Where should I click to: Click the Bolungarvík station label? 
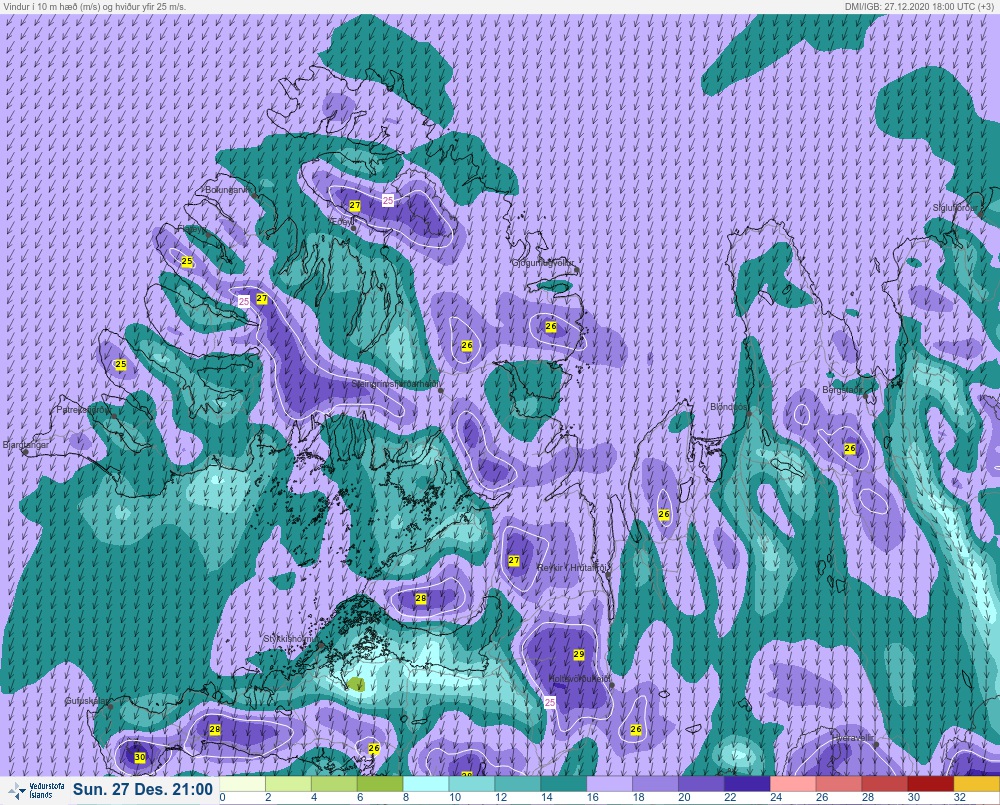(x=228, y=189)
